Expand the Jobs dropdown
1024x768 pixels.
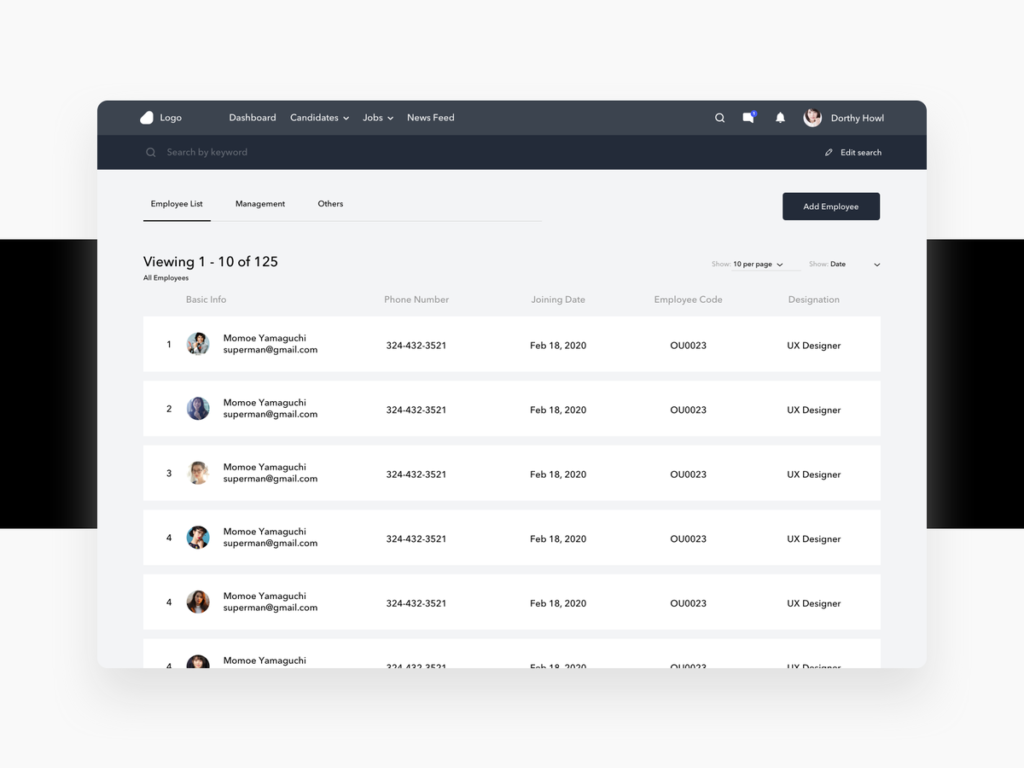pyautogui.click(x=377, y=117)
